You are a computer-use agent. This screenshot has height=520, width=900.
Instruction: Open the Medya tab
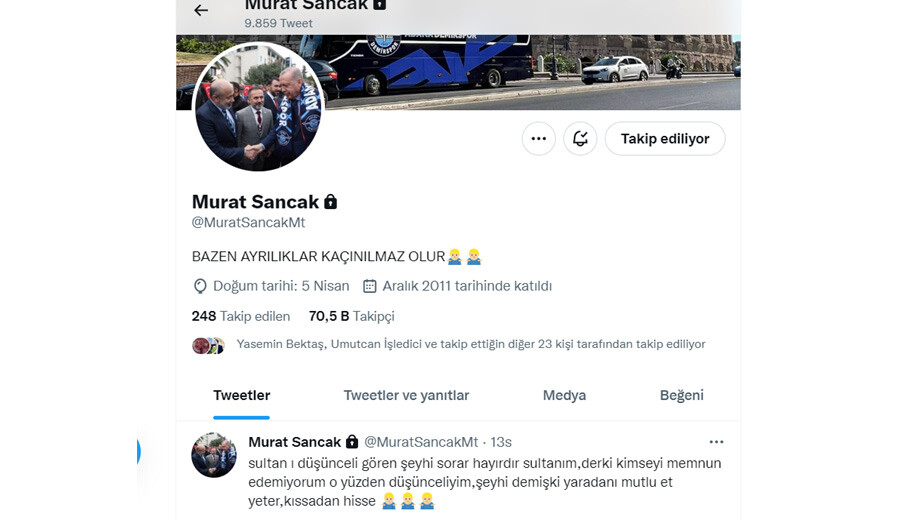pos(564,395)
